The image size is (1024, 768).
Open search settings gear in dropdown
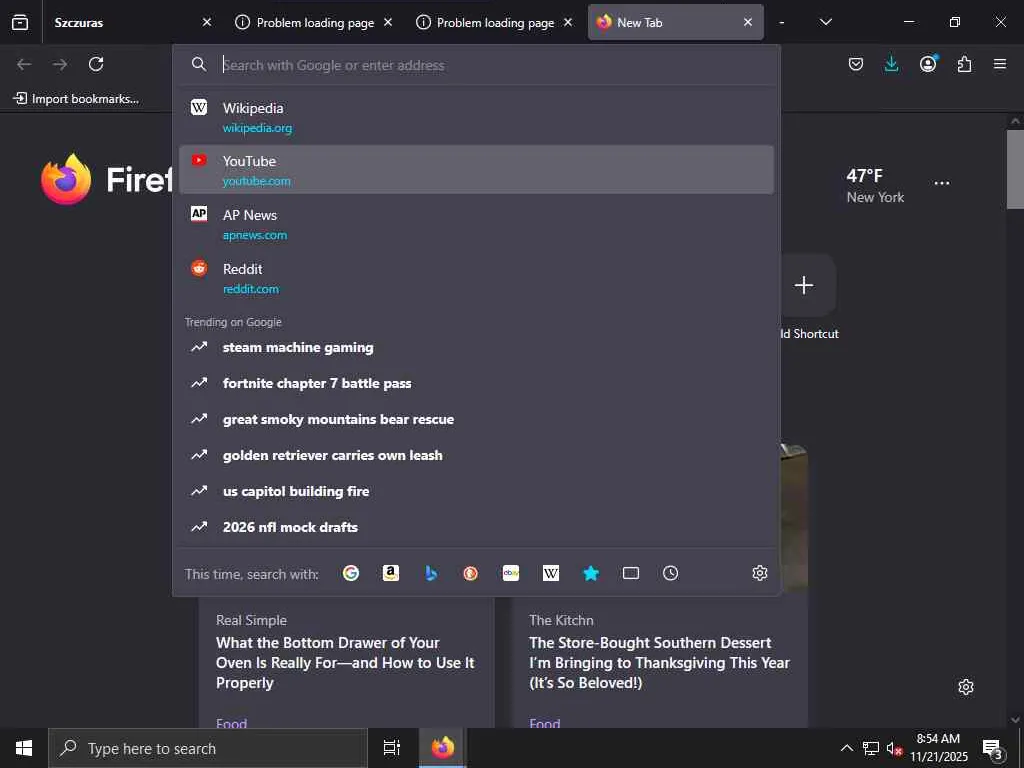tap(760, 573)
